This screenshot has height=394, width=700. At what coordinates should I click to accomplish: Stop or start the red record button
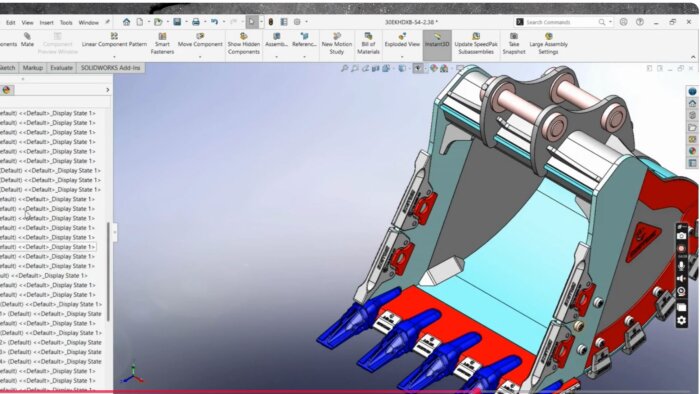point(681,249)
